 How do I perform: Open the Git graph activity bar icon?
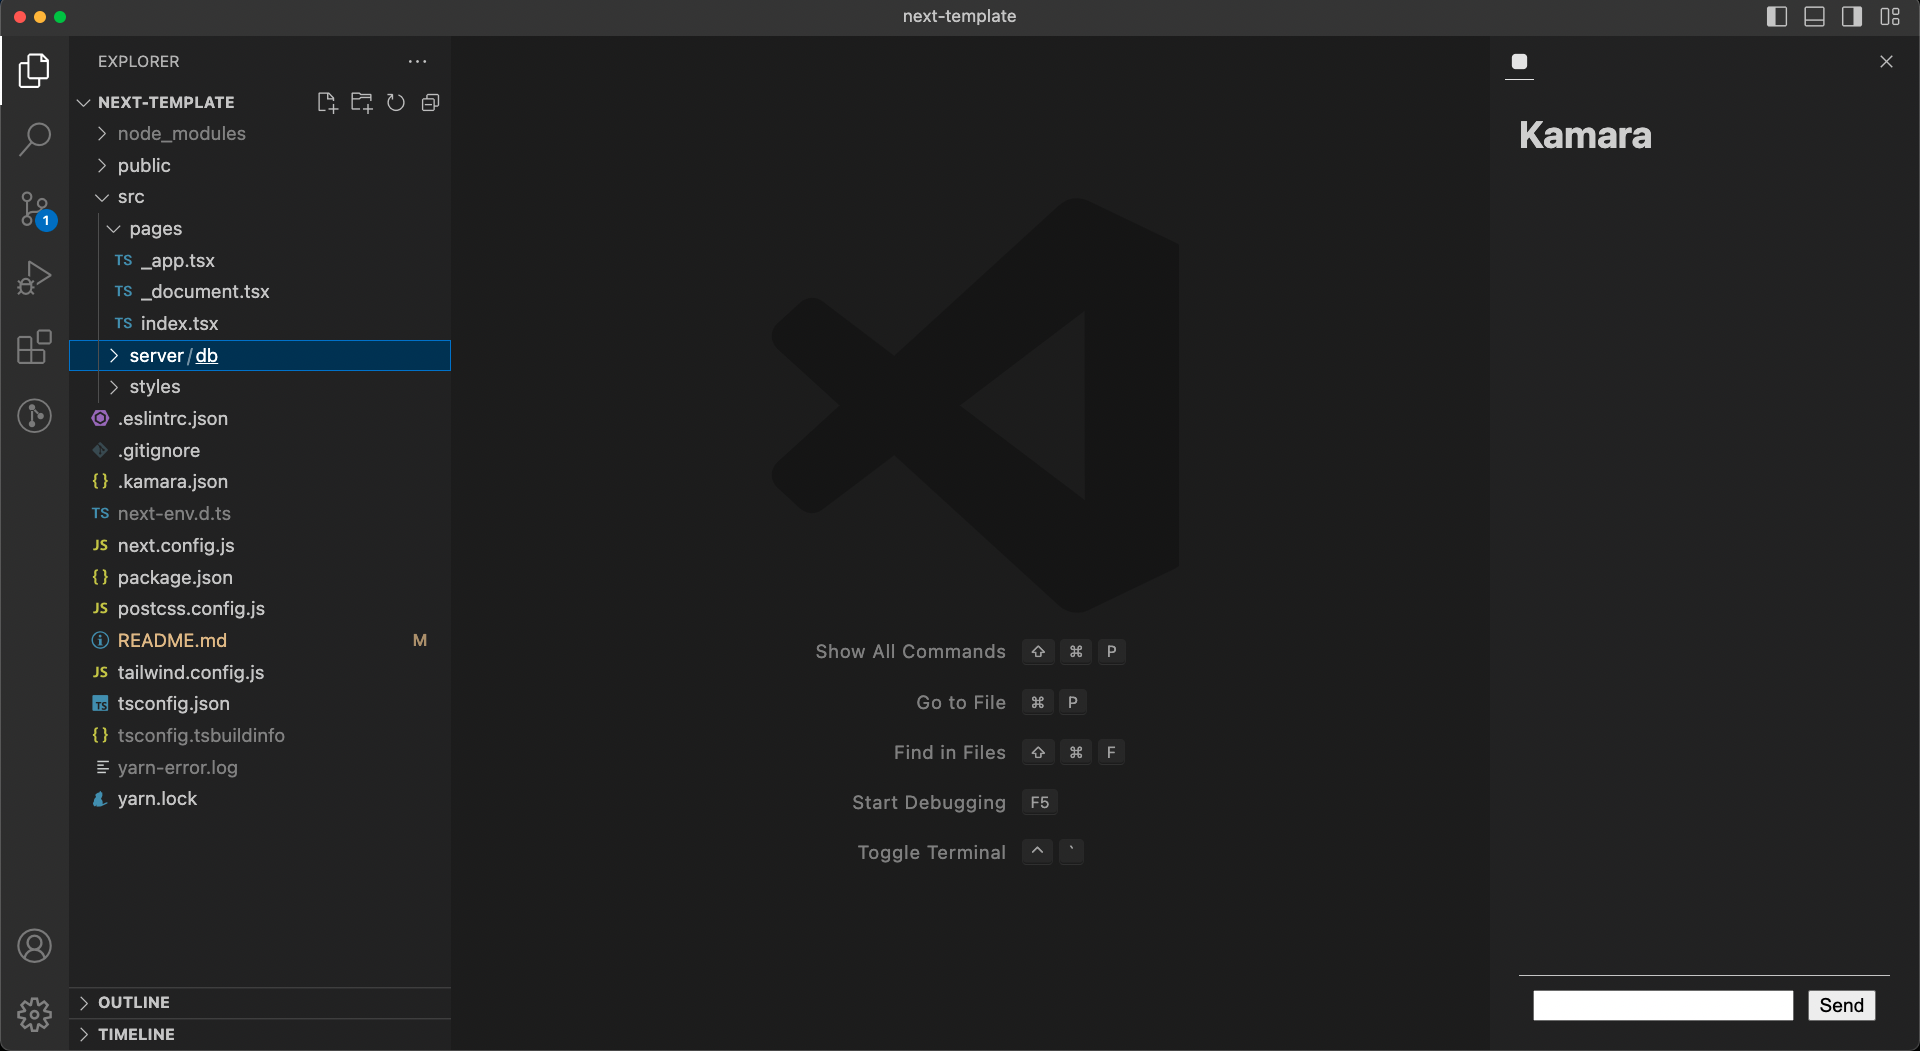[x=34, y=415]
